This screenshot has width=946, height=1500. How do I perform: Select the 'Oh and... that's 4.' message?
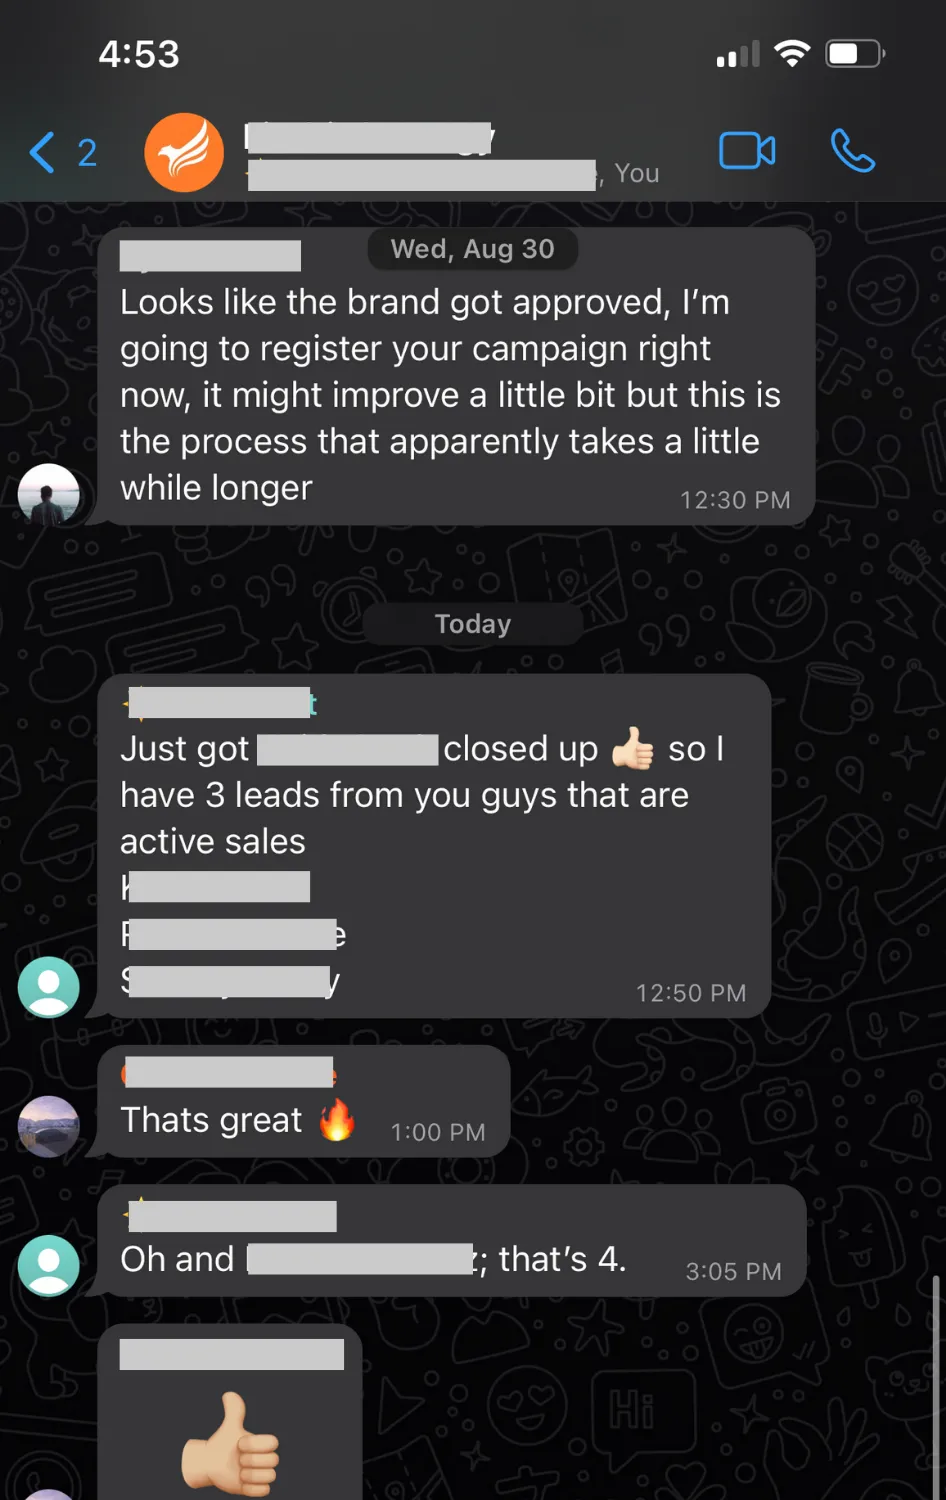coord(452,1241)
